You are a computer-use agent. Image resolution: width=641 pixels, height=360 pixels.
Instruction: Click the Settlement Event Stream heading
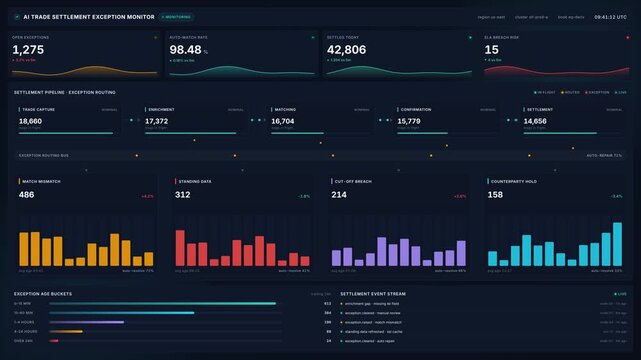[x=373, y=294]
